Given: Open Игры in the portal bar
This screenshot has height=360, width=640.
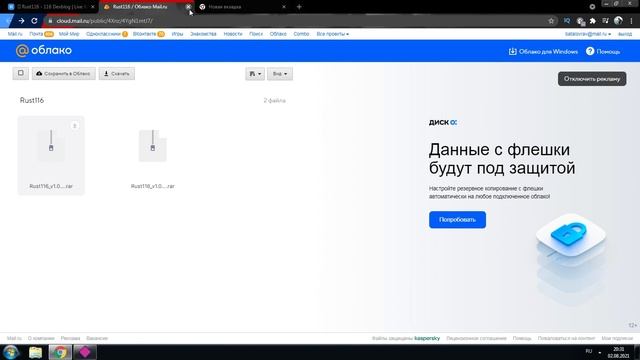Looking at the screenshot, I should click(x=177, y=34).
